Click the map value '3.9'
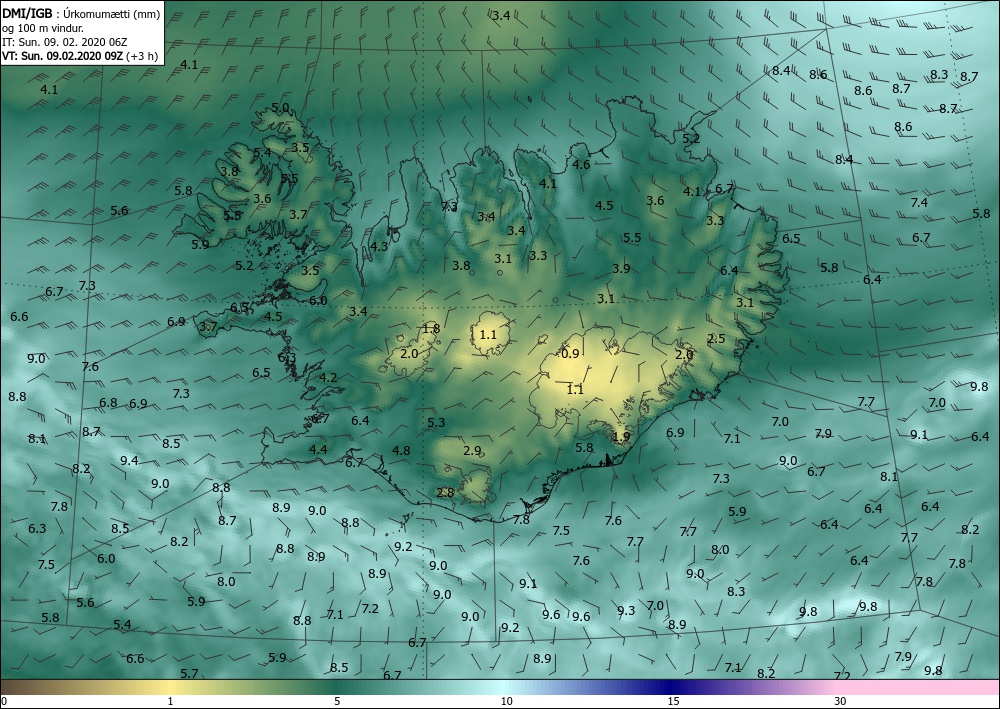The height and width of the screenshot is (709, 1000). (621, 268)
